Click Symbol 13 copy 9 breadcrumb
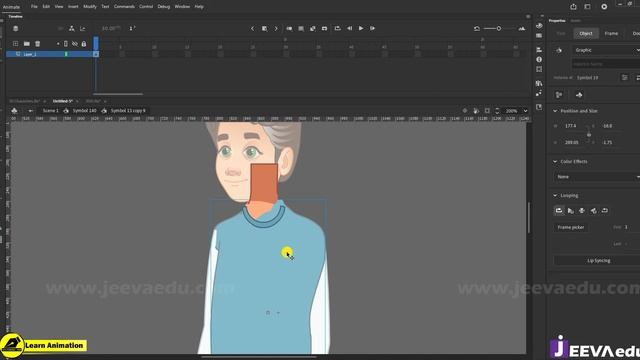 pos(128,111)
